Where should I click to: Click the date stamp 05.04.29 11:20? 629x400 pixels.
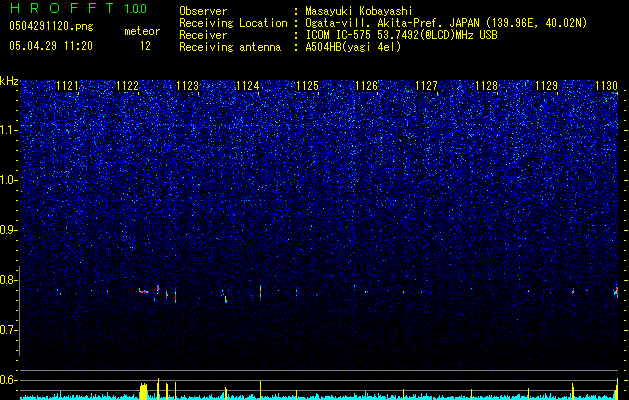tap(51, 46)
